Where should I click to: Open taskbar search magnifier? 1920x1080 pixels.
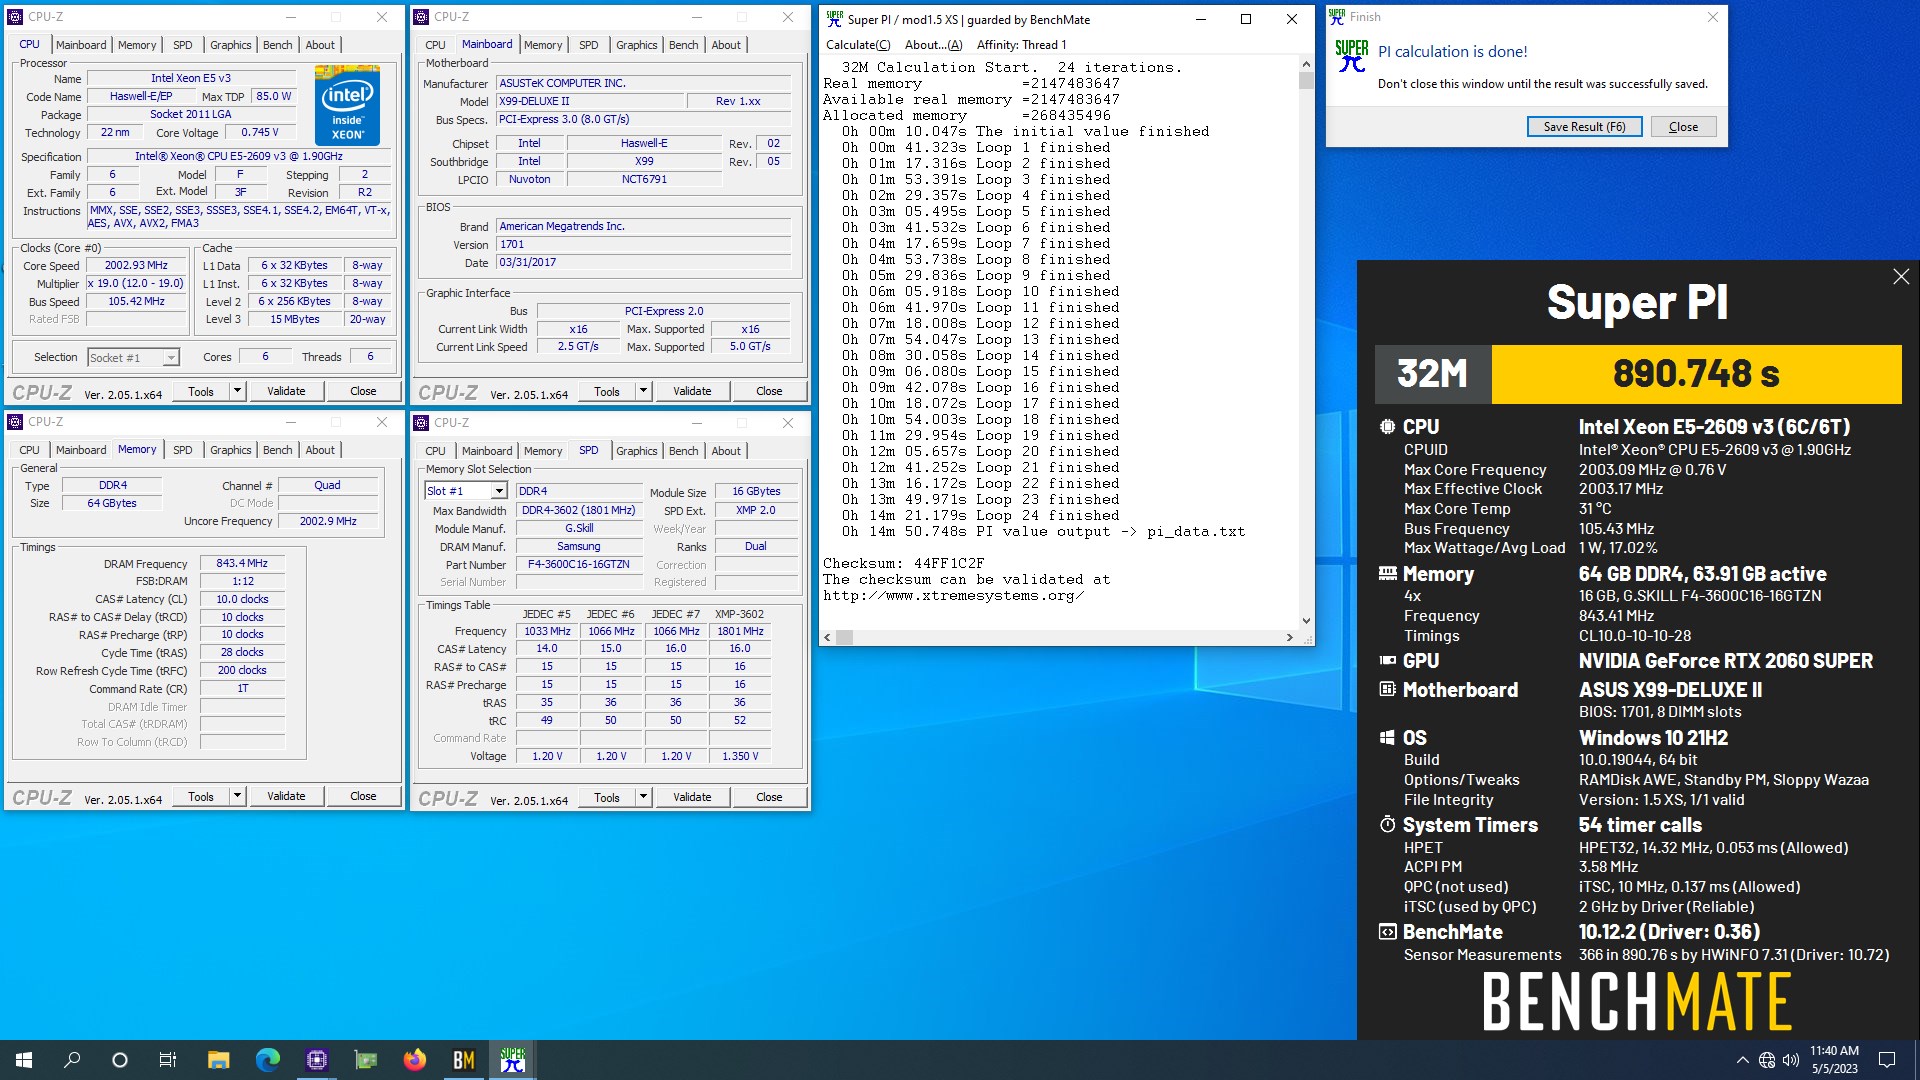pos(72,1060)
